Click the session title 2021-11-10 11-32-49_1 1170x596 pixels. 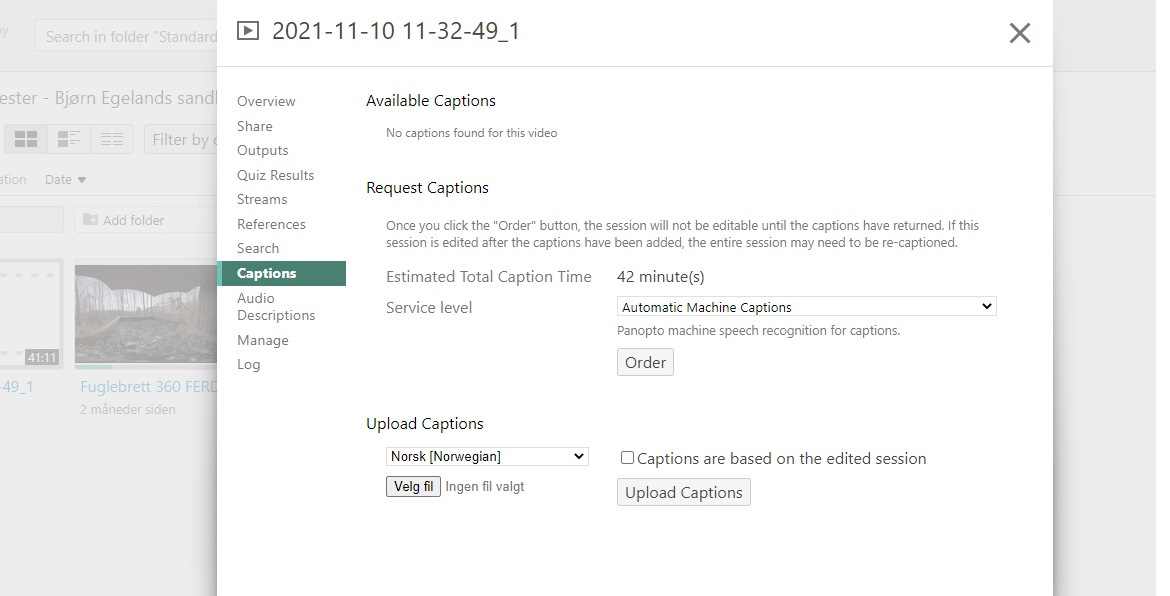click(396, 31)
